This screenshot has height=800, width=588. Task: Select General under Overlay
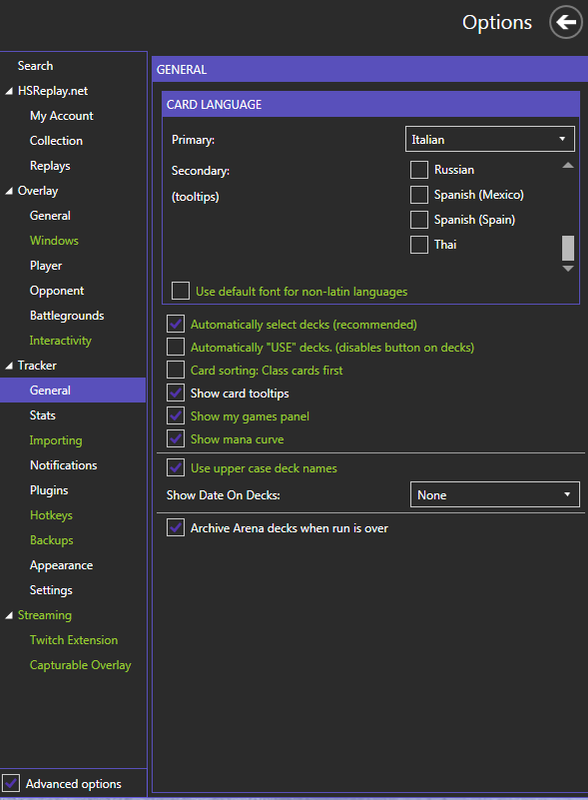[x=50, y=216]
